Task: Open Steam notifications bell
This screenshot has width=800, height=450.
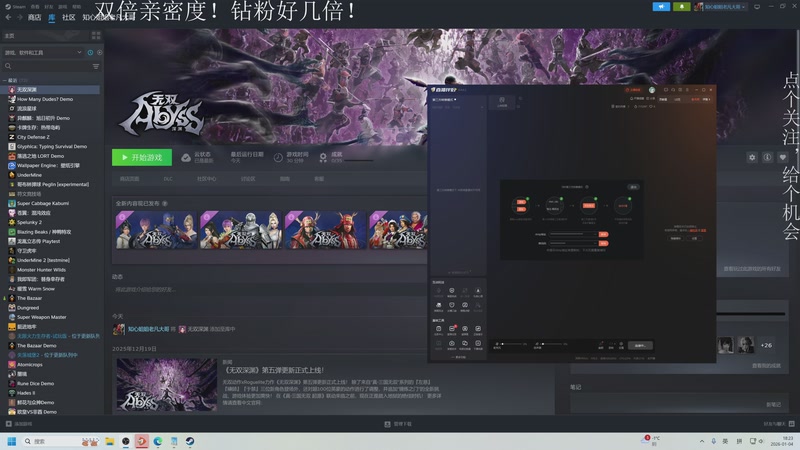Action: click(682, 7)
